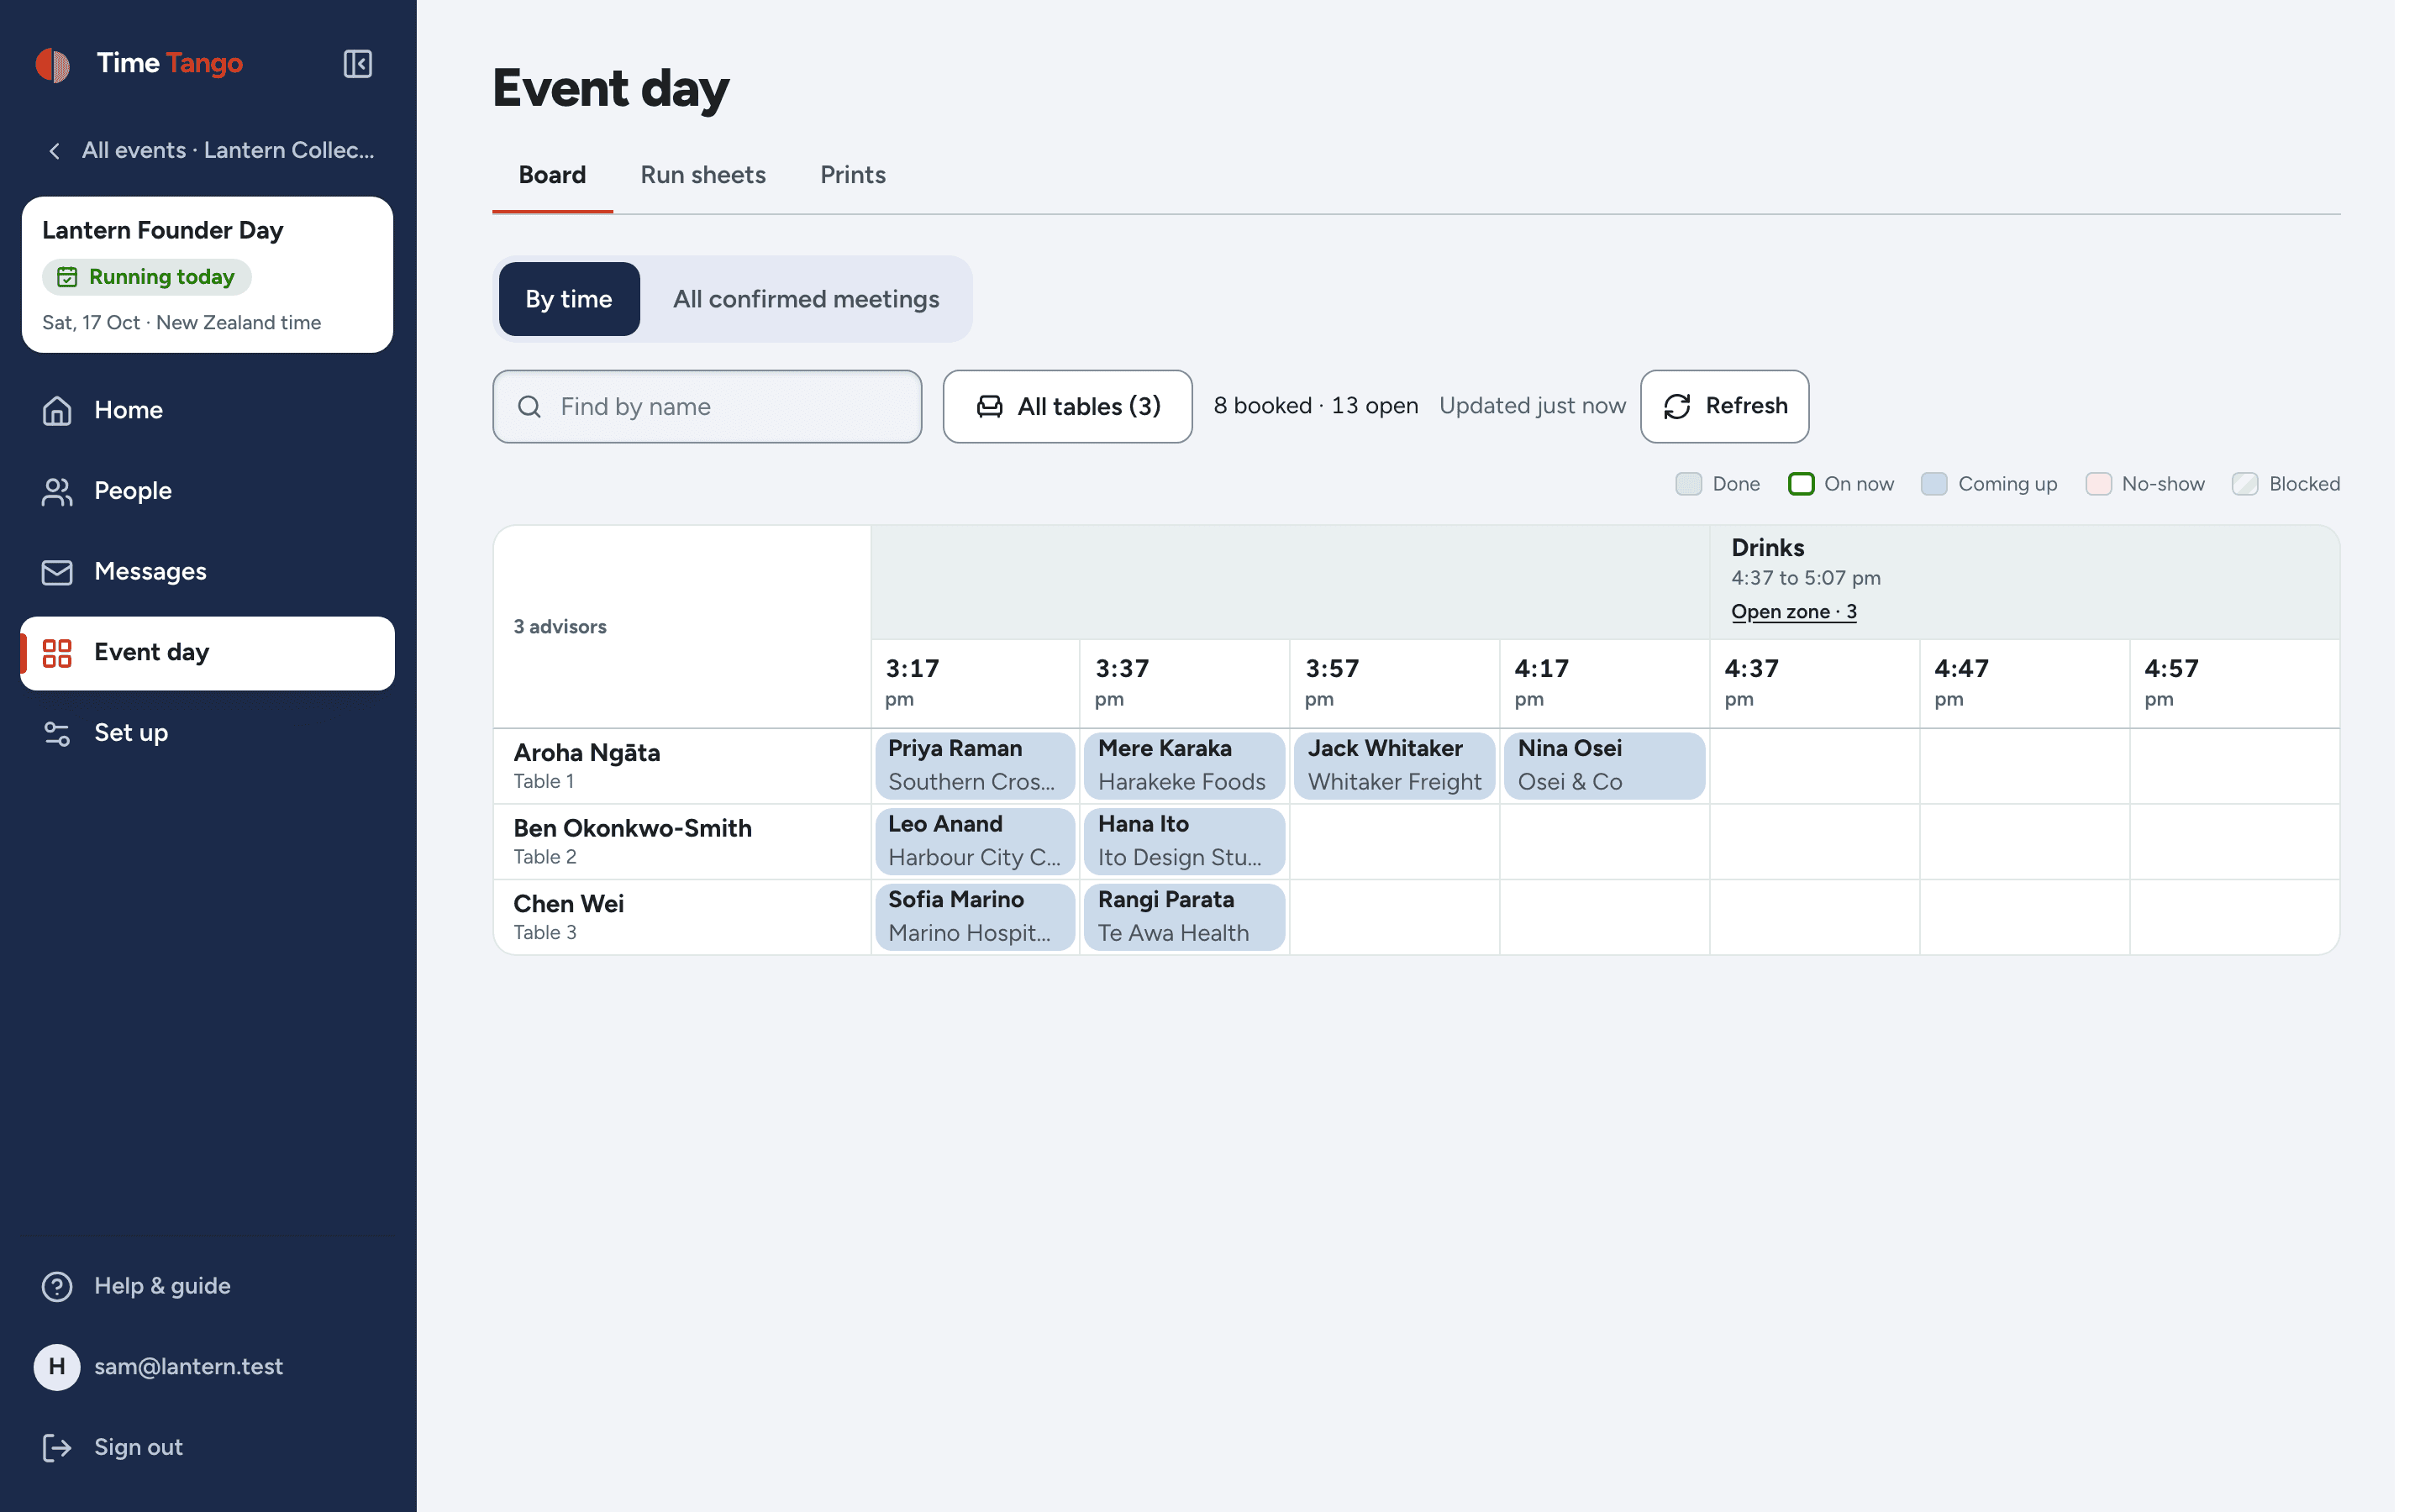Click the Set up sliders icon
Image resolution: width=2420 pixels, height=1512 pixels.
[57, 733]
